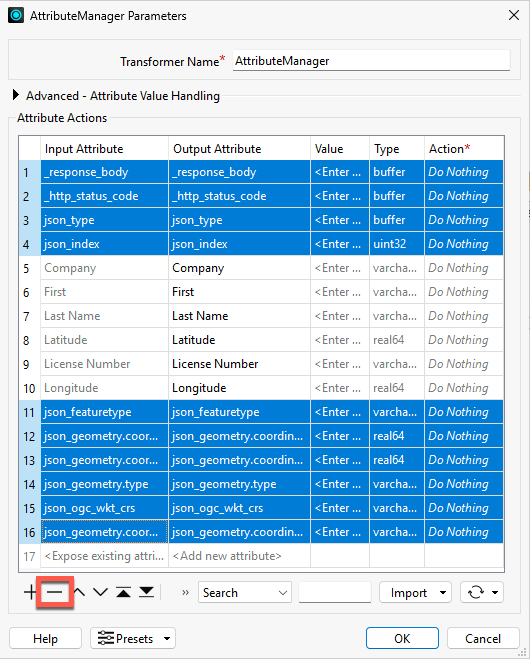Focus the search text input box

335,593
